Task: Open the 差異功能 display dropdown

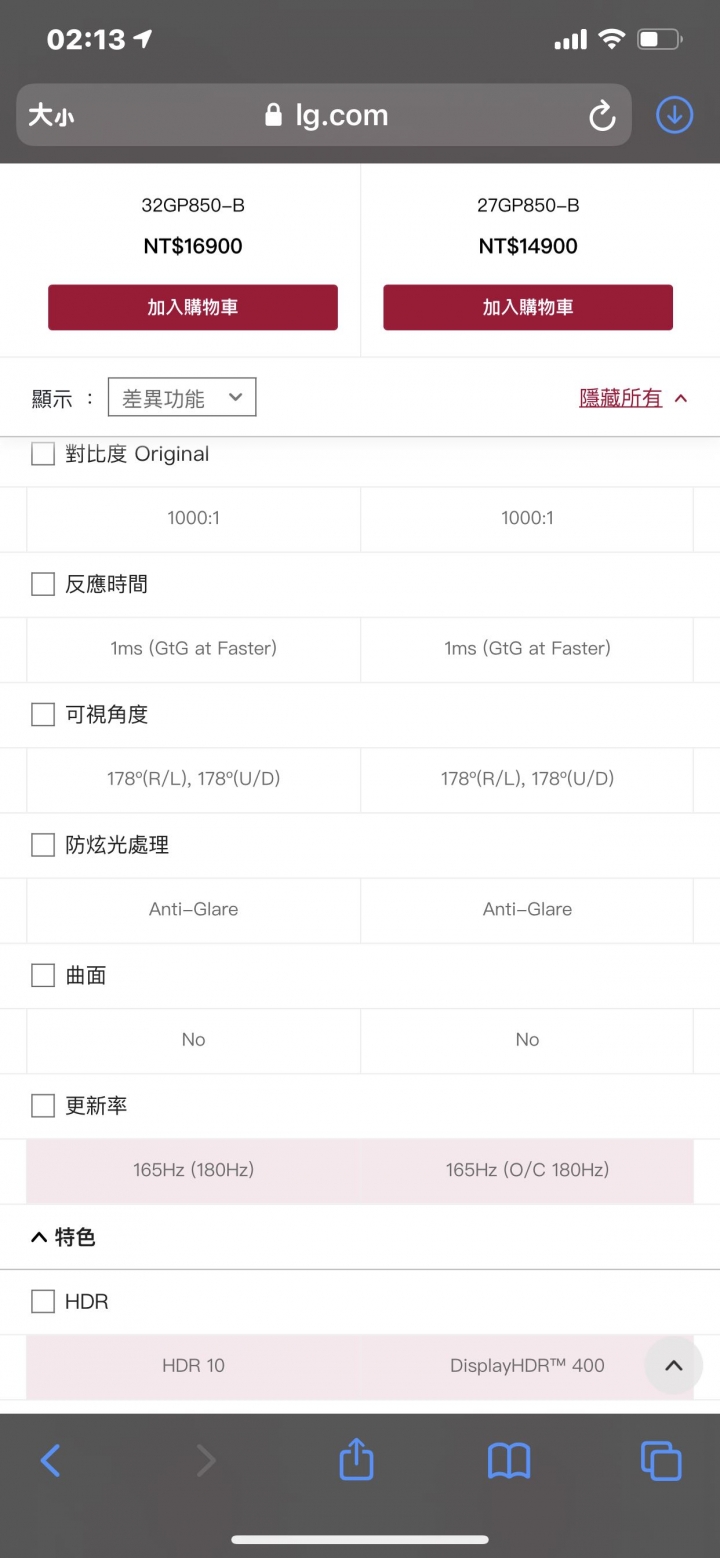Action: (x=182, y=397)
